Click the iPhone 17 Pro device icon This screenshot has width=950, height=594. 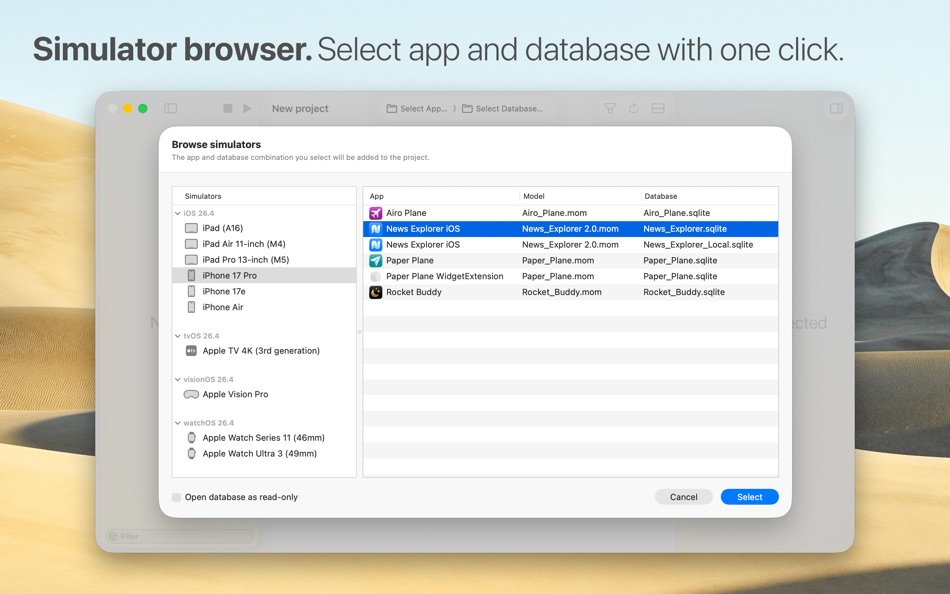(x=191, y=275)
